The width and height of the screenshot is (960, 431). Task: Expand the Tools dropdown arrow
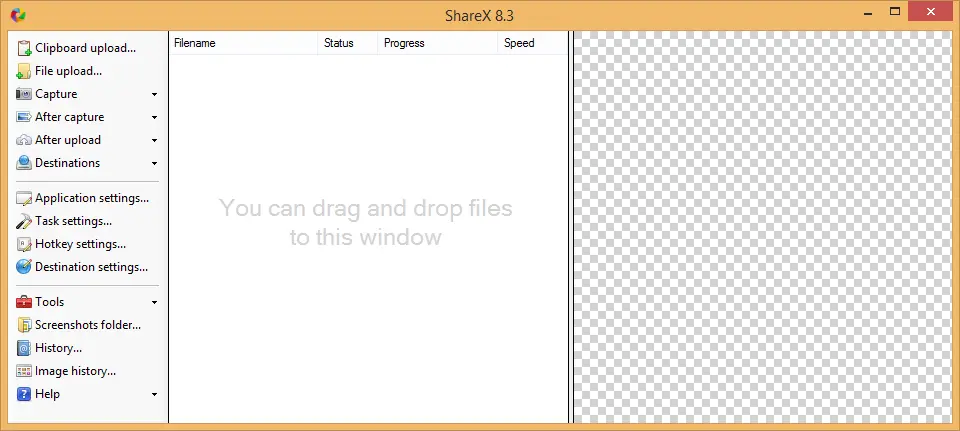(154, 302)
